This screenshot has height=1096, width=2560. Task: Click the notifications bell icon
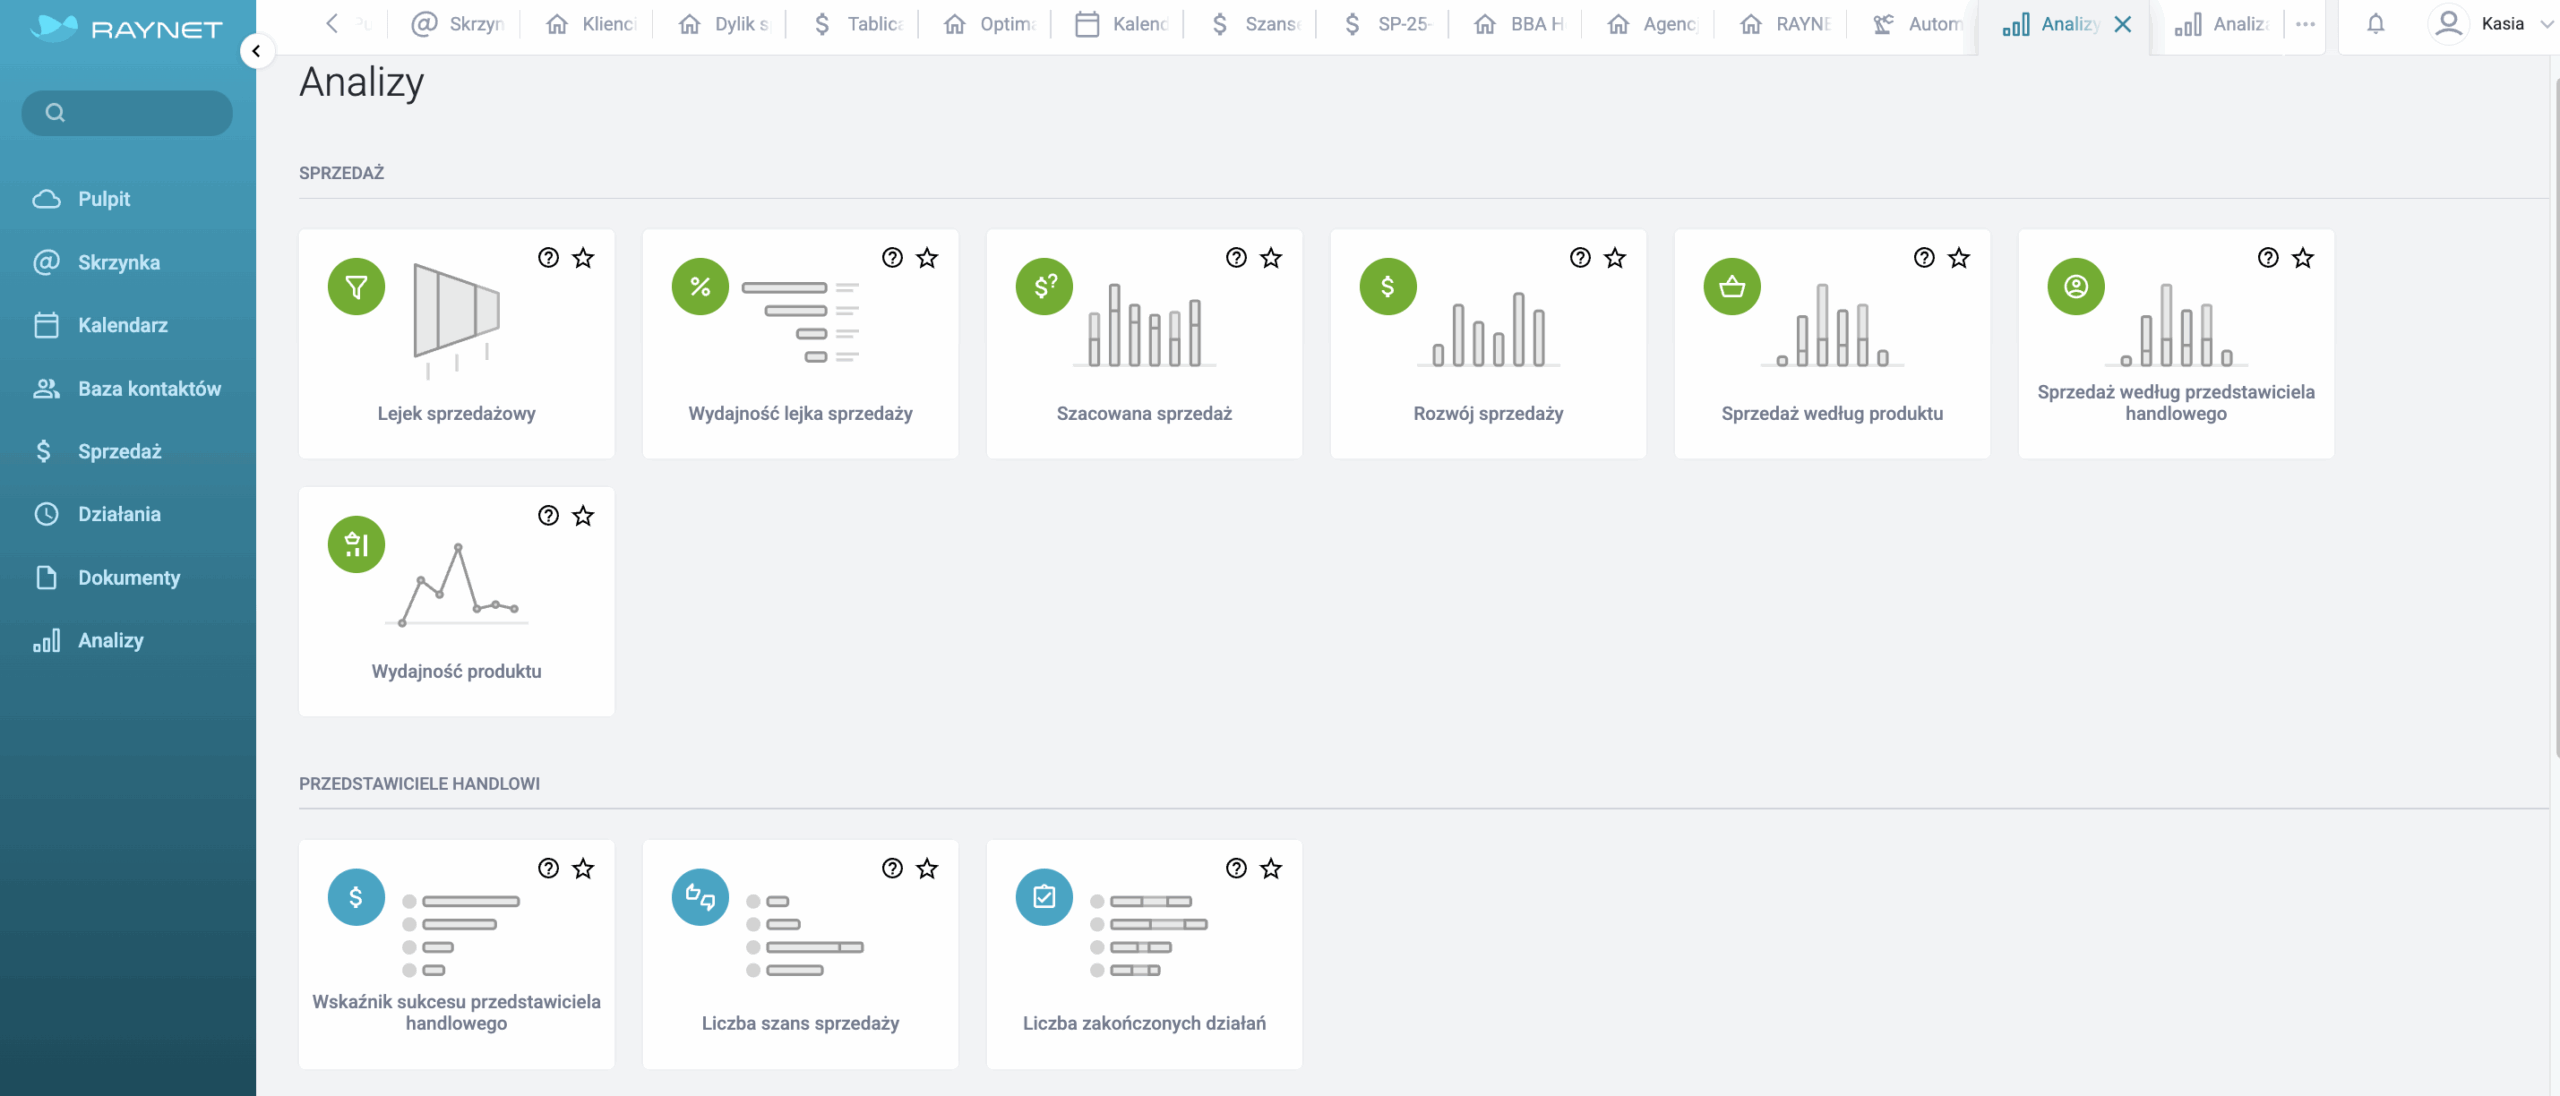(2376, 24)
